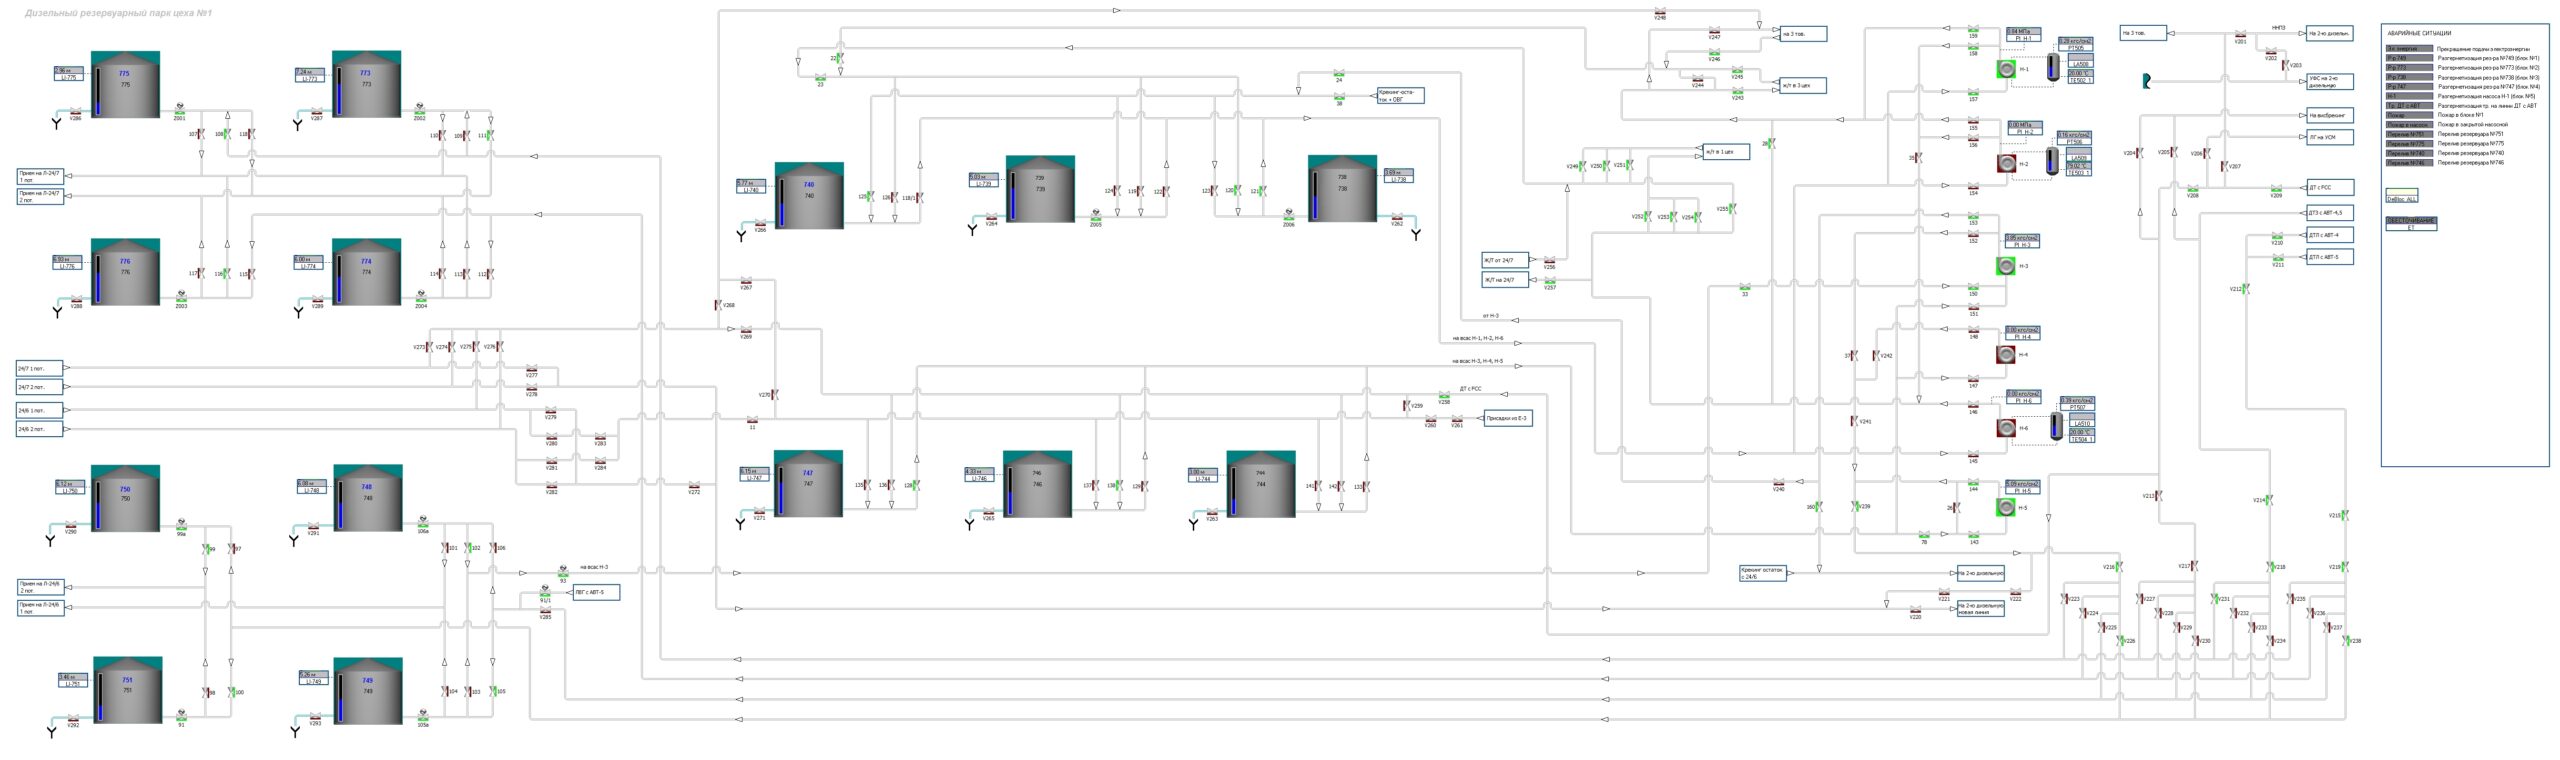Click "Крекинг-остаток + ОВГ" box

point(1400,96)
